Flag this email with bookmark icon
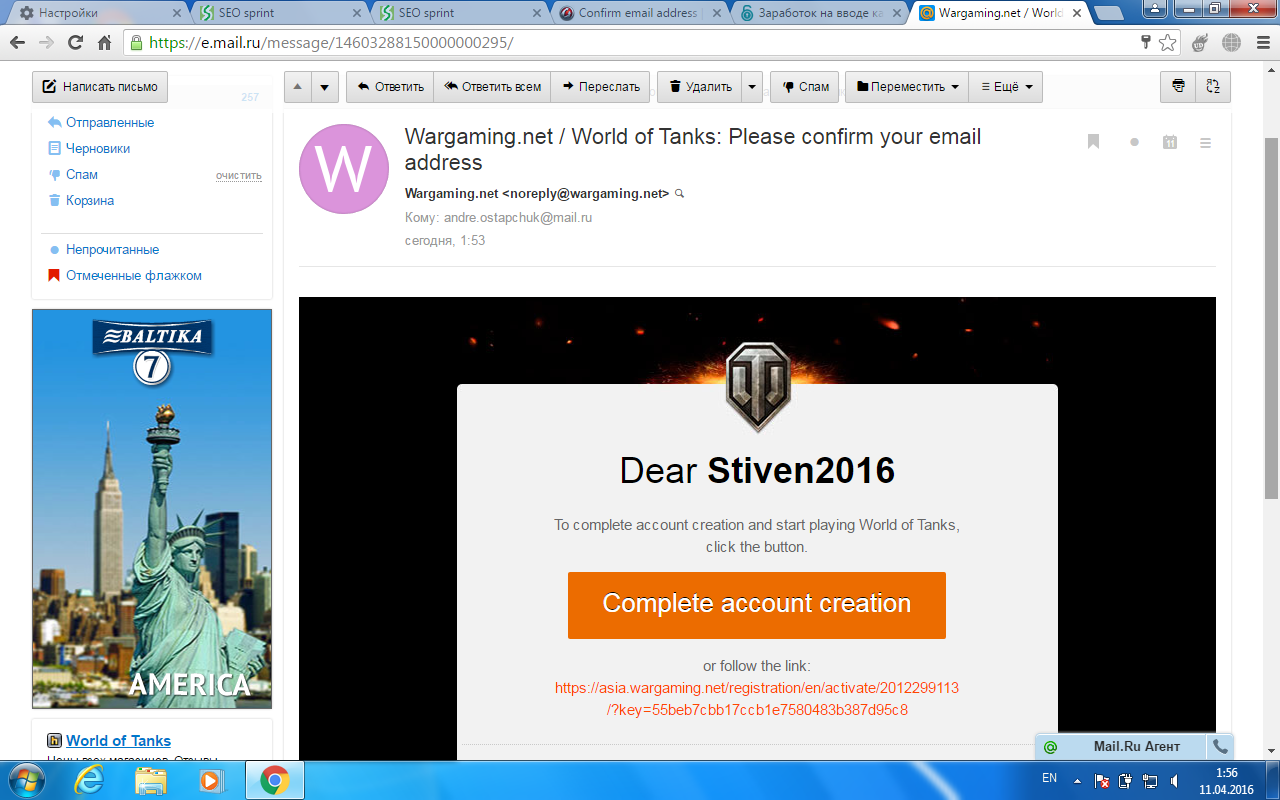 (x=1093, y=142)
